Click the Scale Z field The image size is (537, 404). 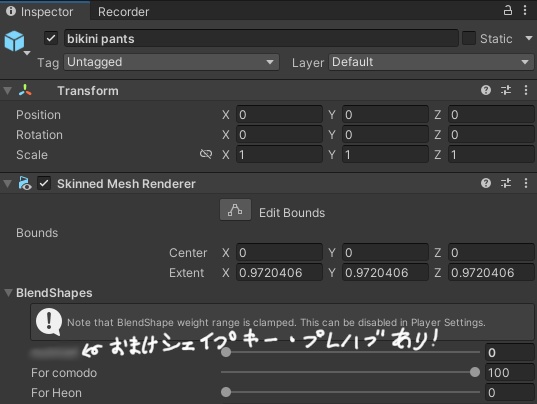tap(491, 154)
